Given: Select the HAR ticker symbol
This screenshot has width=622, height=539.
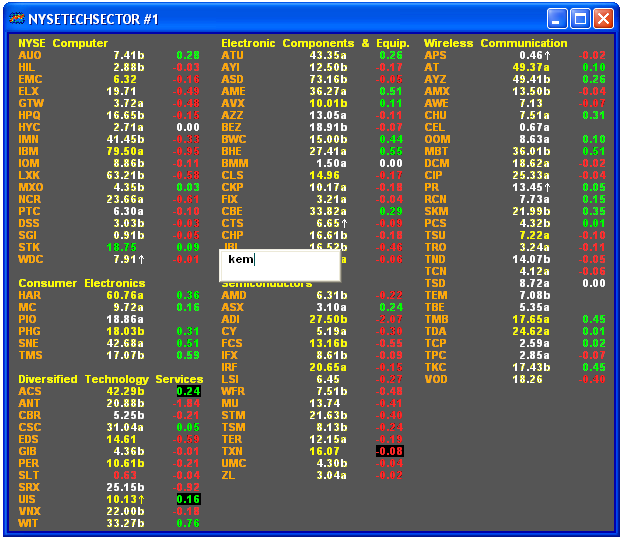Looking at the screenshot, I should click(x=30, y=295).
